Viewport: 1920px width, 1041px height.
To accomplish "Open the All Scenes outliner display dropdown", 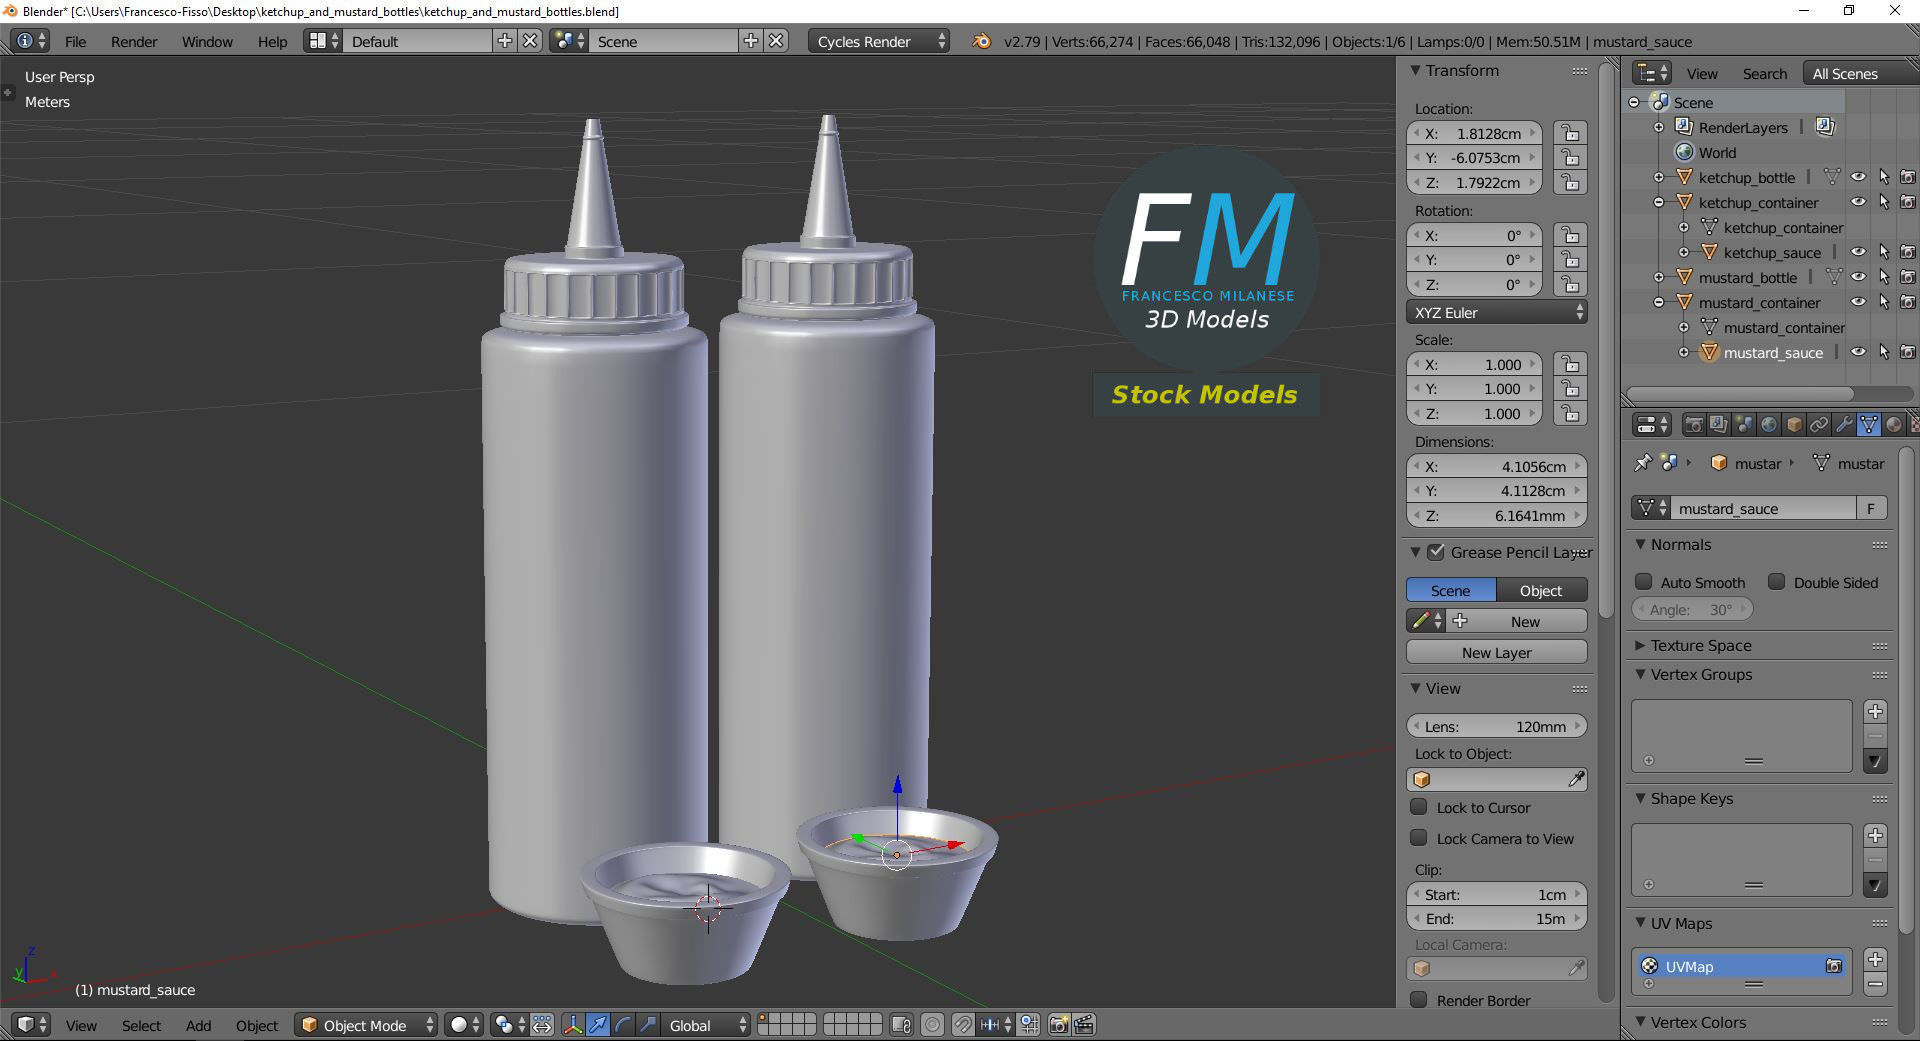I will point(1860,74).
